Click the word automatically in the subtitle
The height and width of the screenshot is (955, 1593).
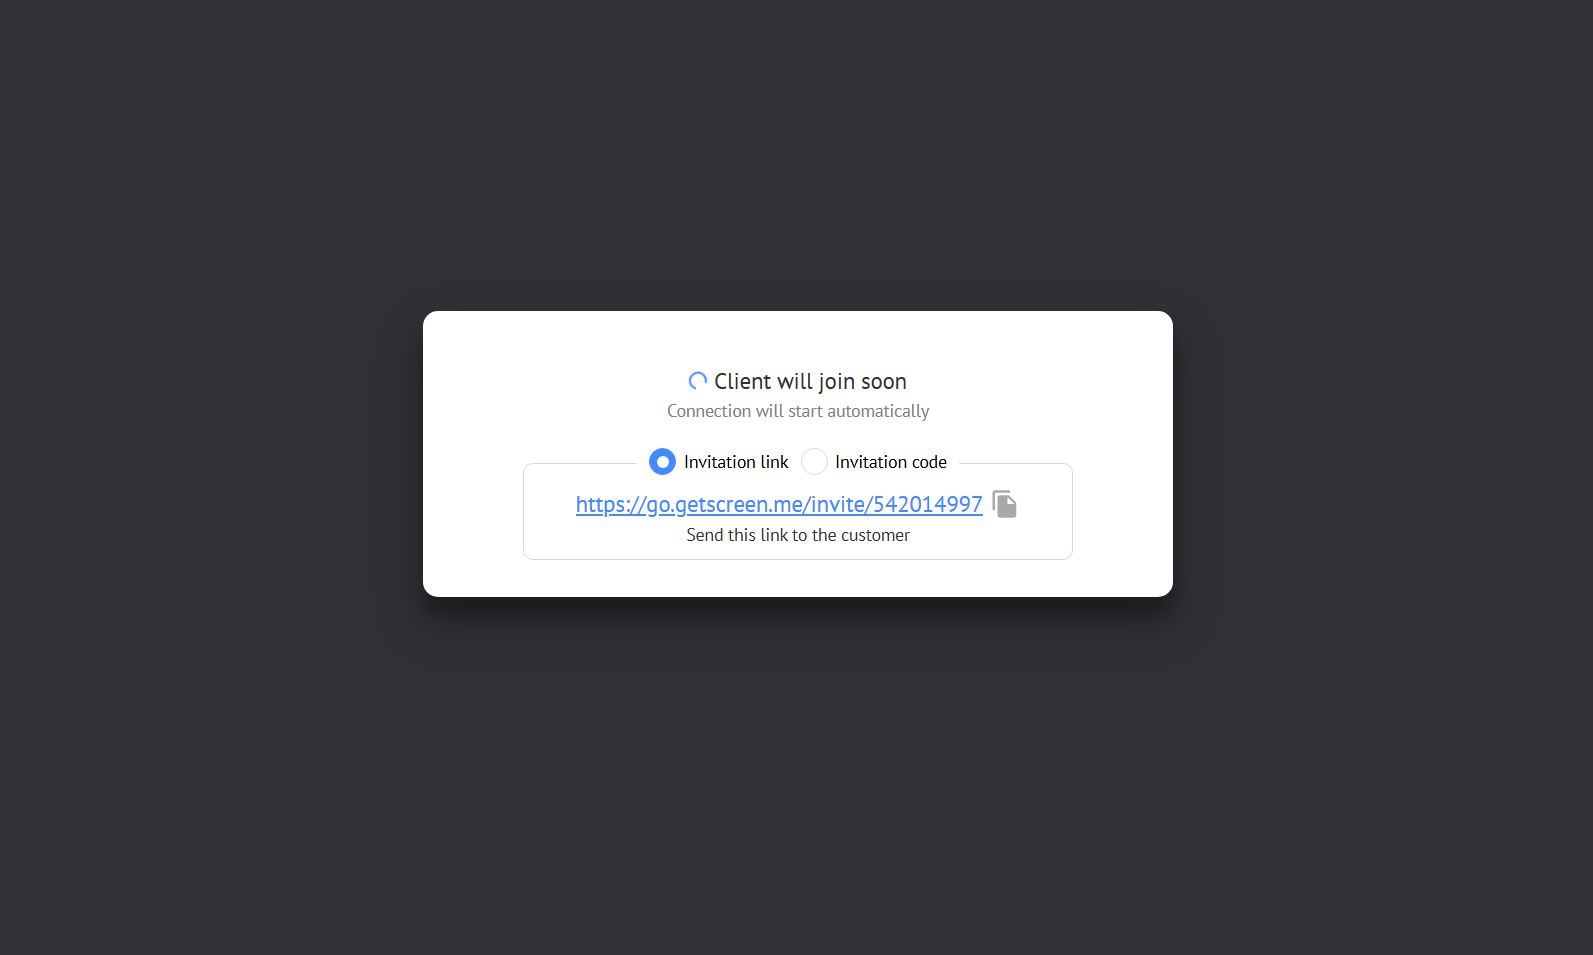(878, 411)
